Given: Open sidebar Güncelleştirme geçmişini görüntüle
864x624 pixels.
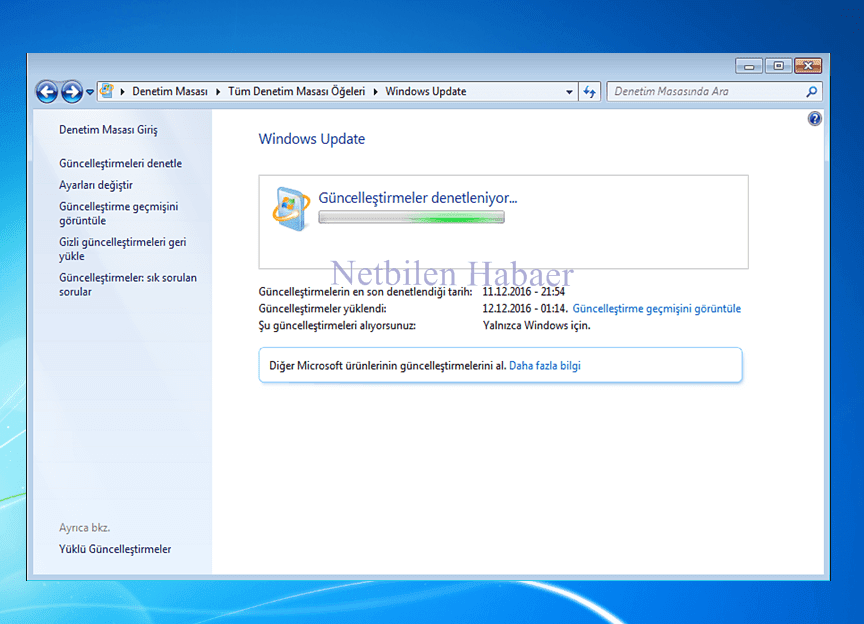Looking at the screenshot, I should 118,213.
